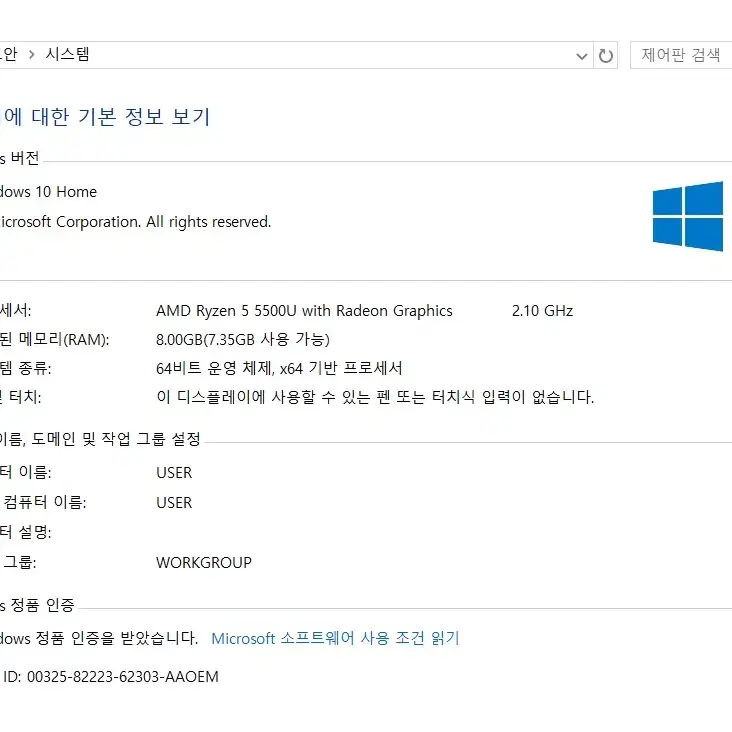Select the second USER full computer name value

174,503
